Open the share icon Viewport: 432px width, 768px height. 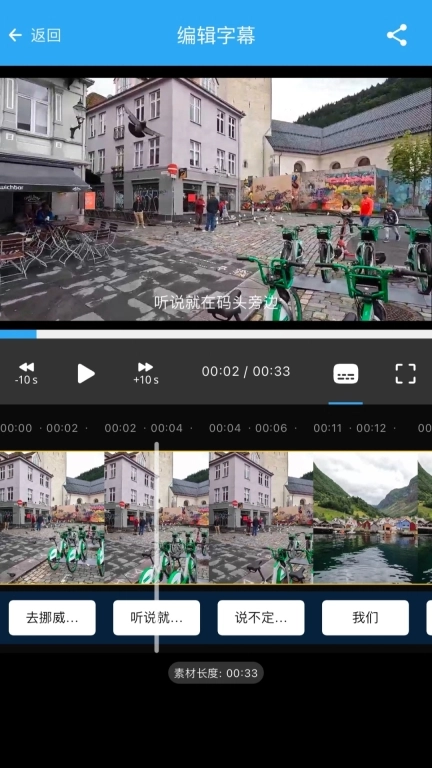(397, 35)
